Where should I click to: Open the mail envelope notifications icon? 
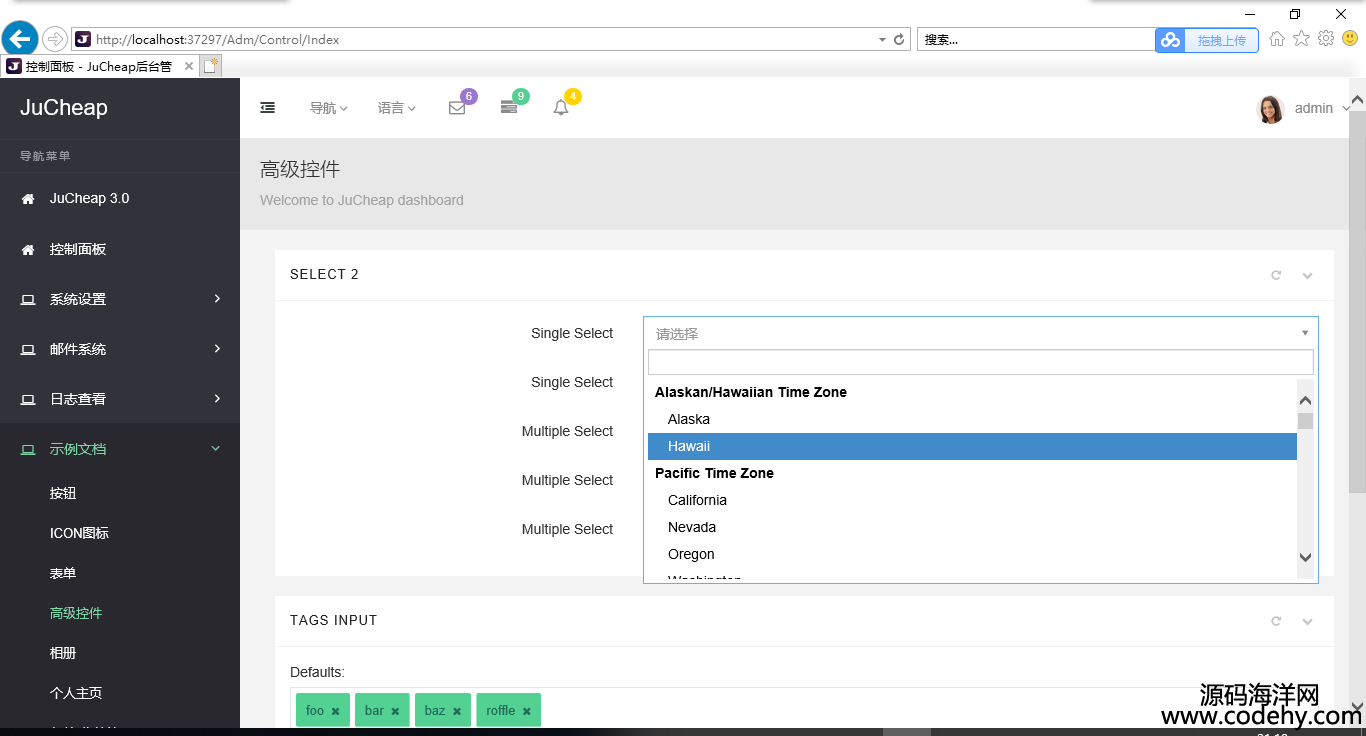pos(457,108)
